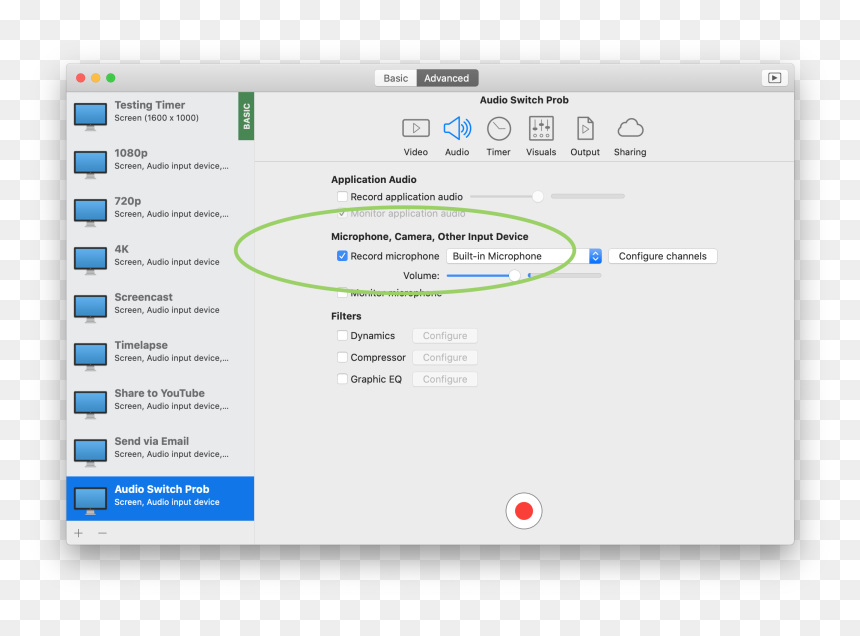Adjust the application audio volume slider
Screen dimensions: 860x636
pyautogui.click(x=538, y=196)
